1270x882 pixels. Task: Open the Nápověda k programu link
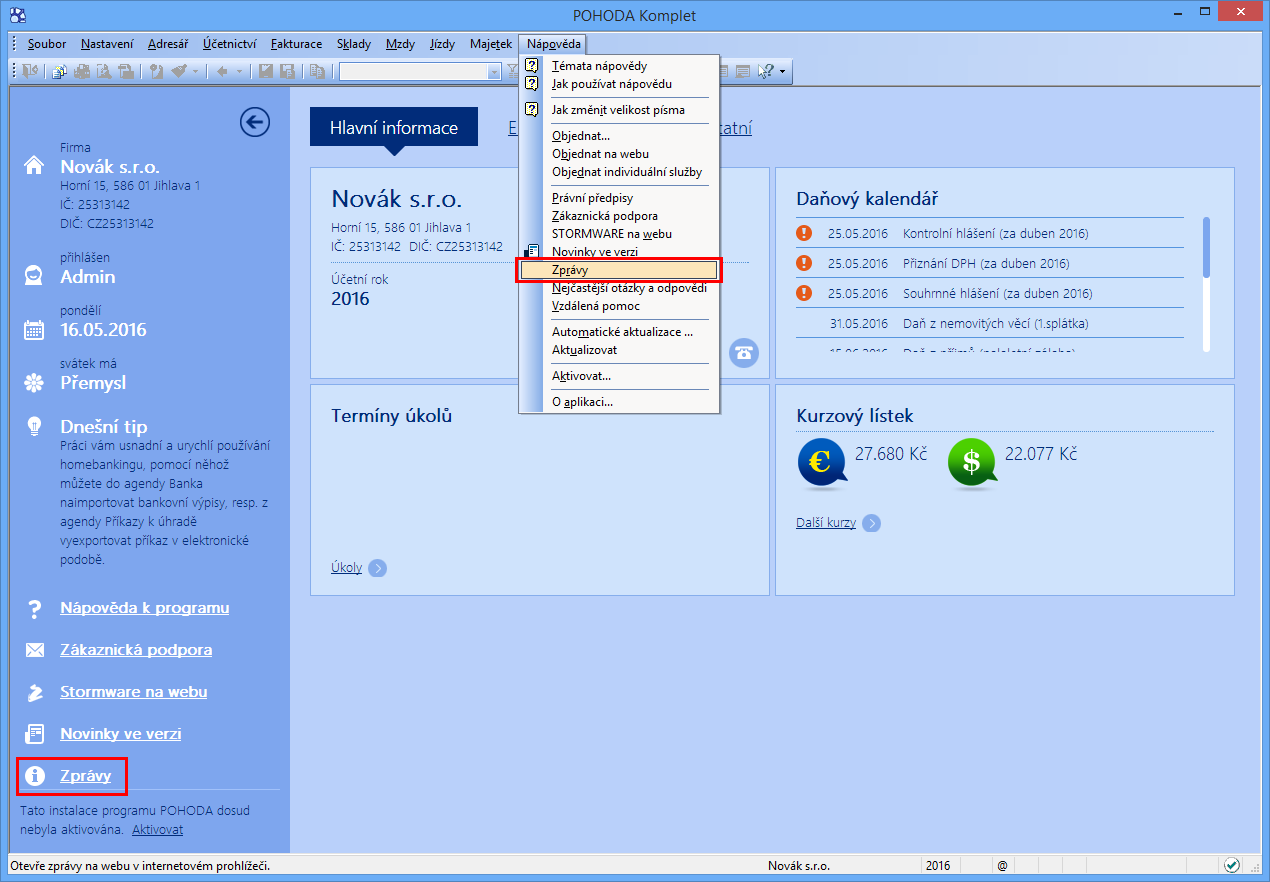click(x=144, y=608)
